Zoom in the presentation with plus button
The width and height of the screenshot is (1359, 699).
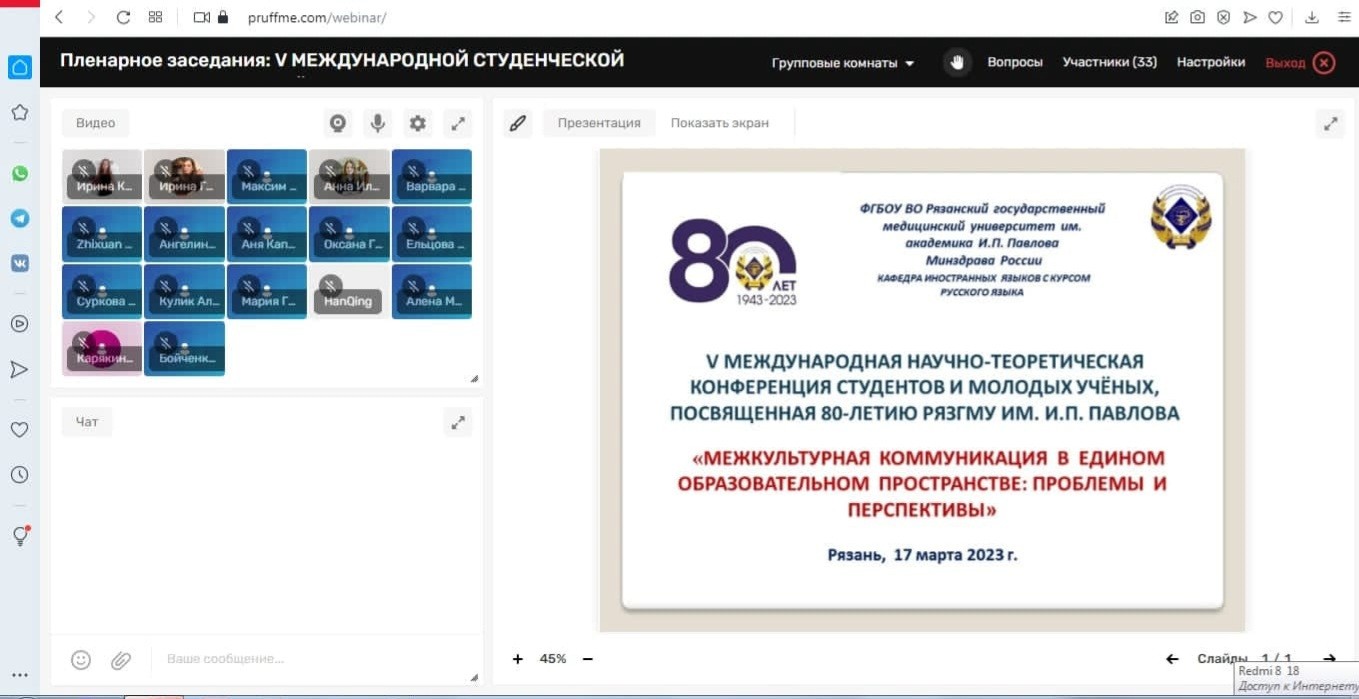coord(517,659)
